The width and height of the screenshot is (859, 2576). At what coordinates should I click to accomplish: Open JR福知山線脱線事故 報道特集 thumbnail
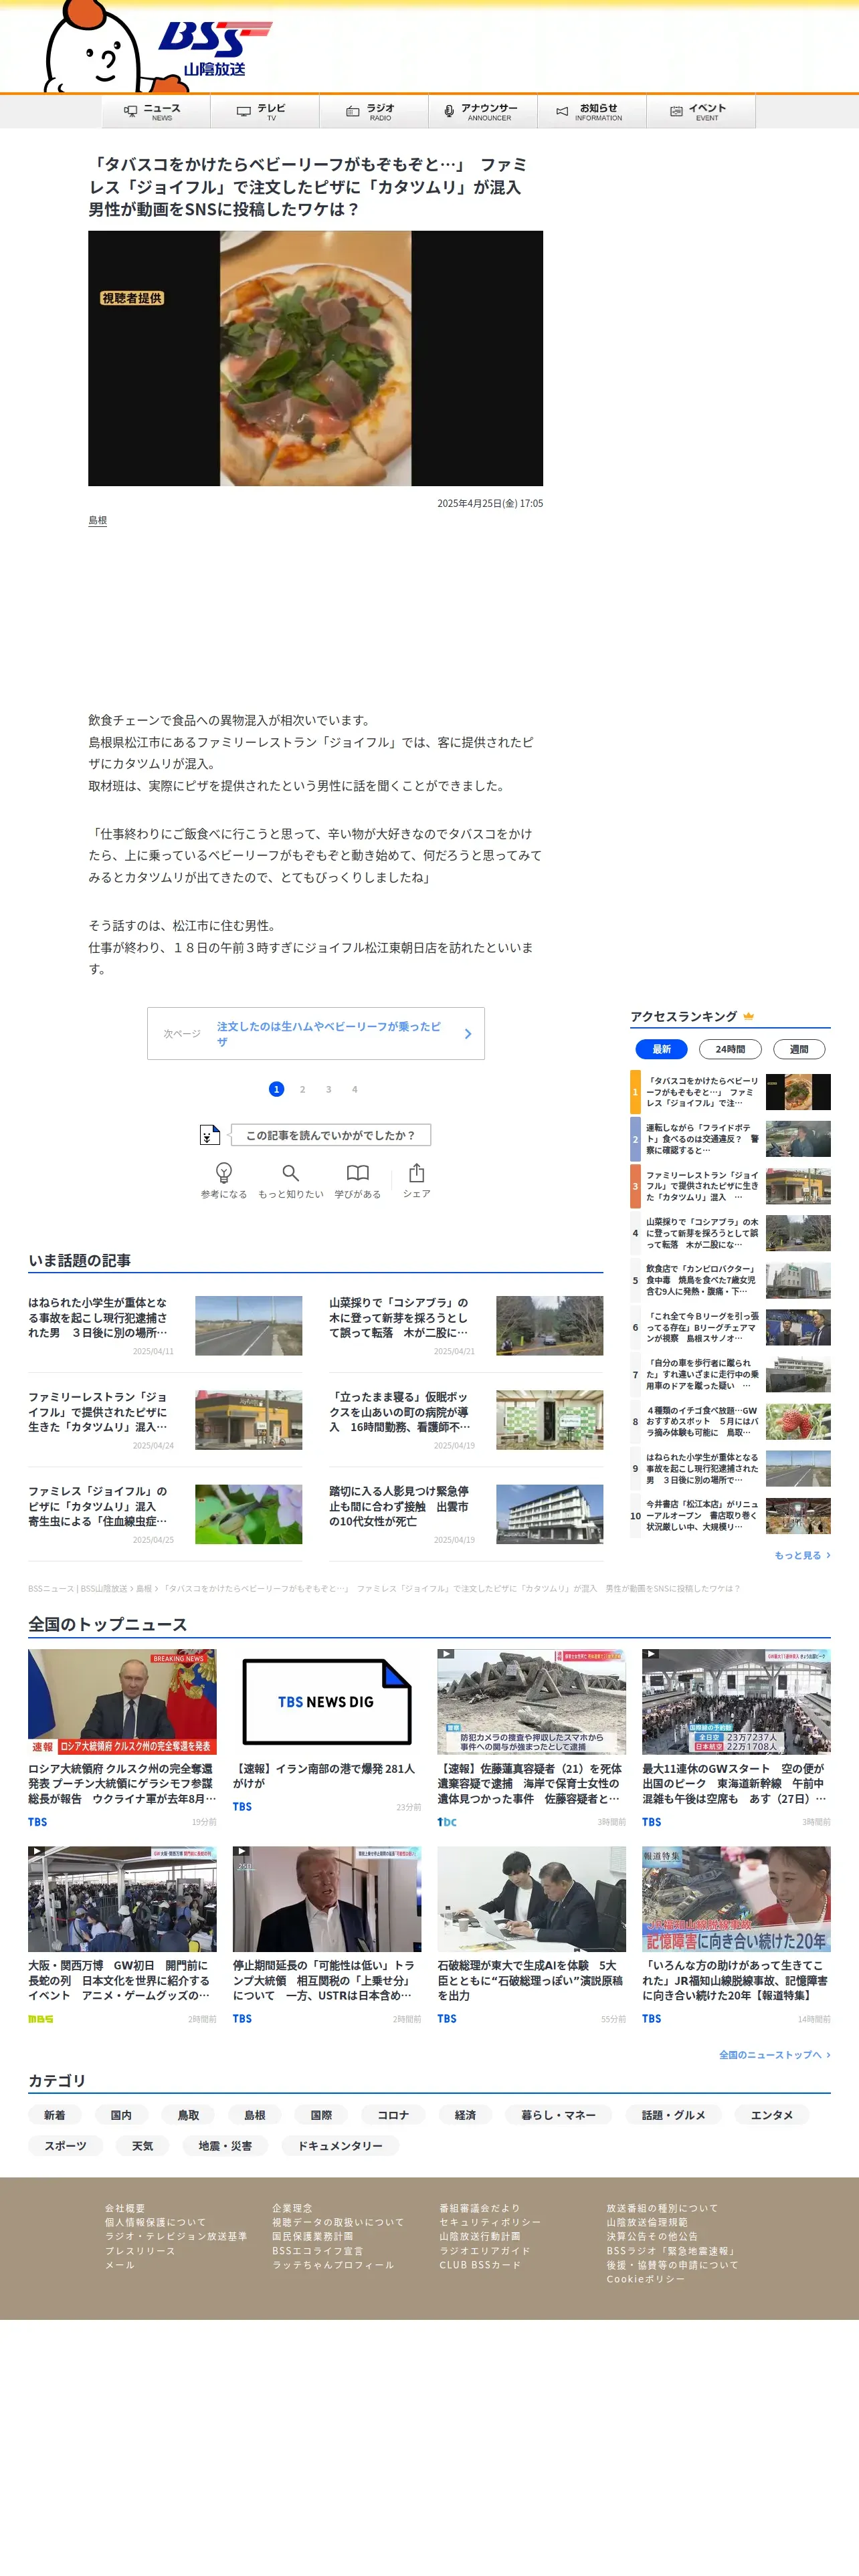[736, 1898]
